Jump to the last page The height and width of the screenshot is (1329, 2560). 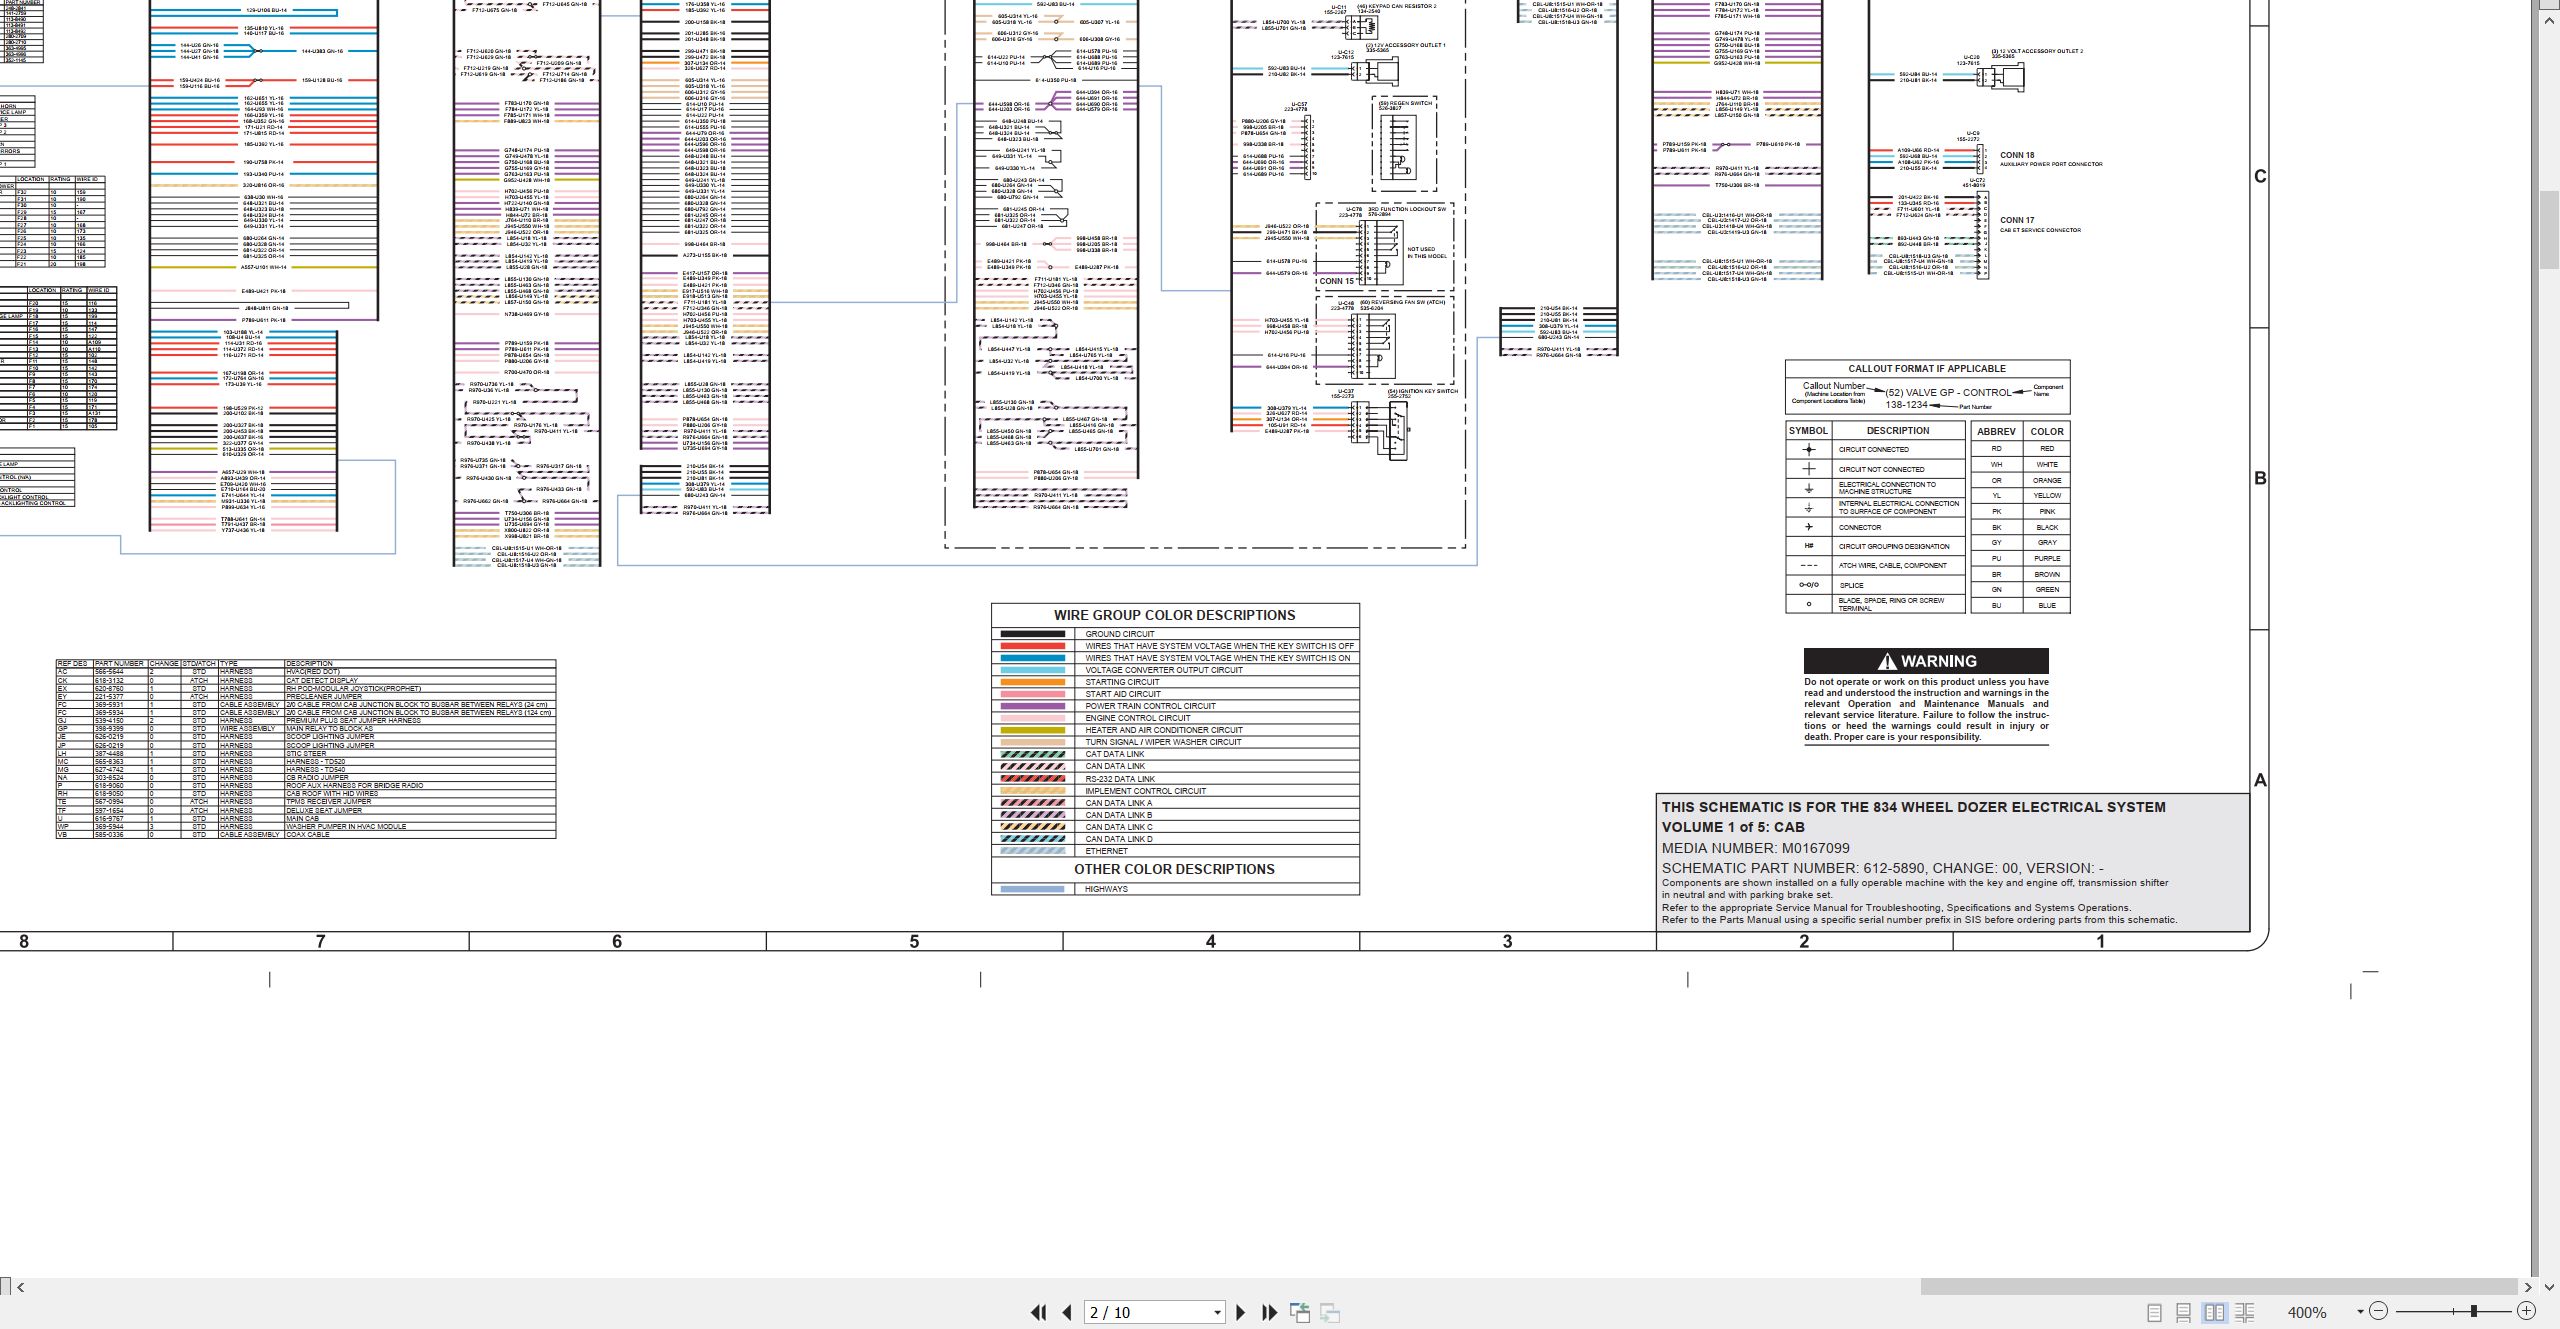[x=1270, y=1312]
